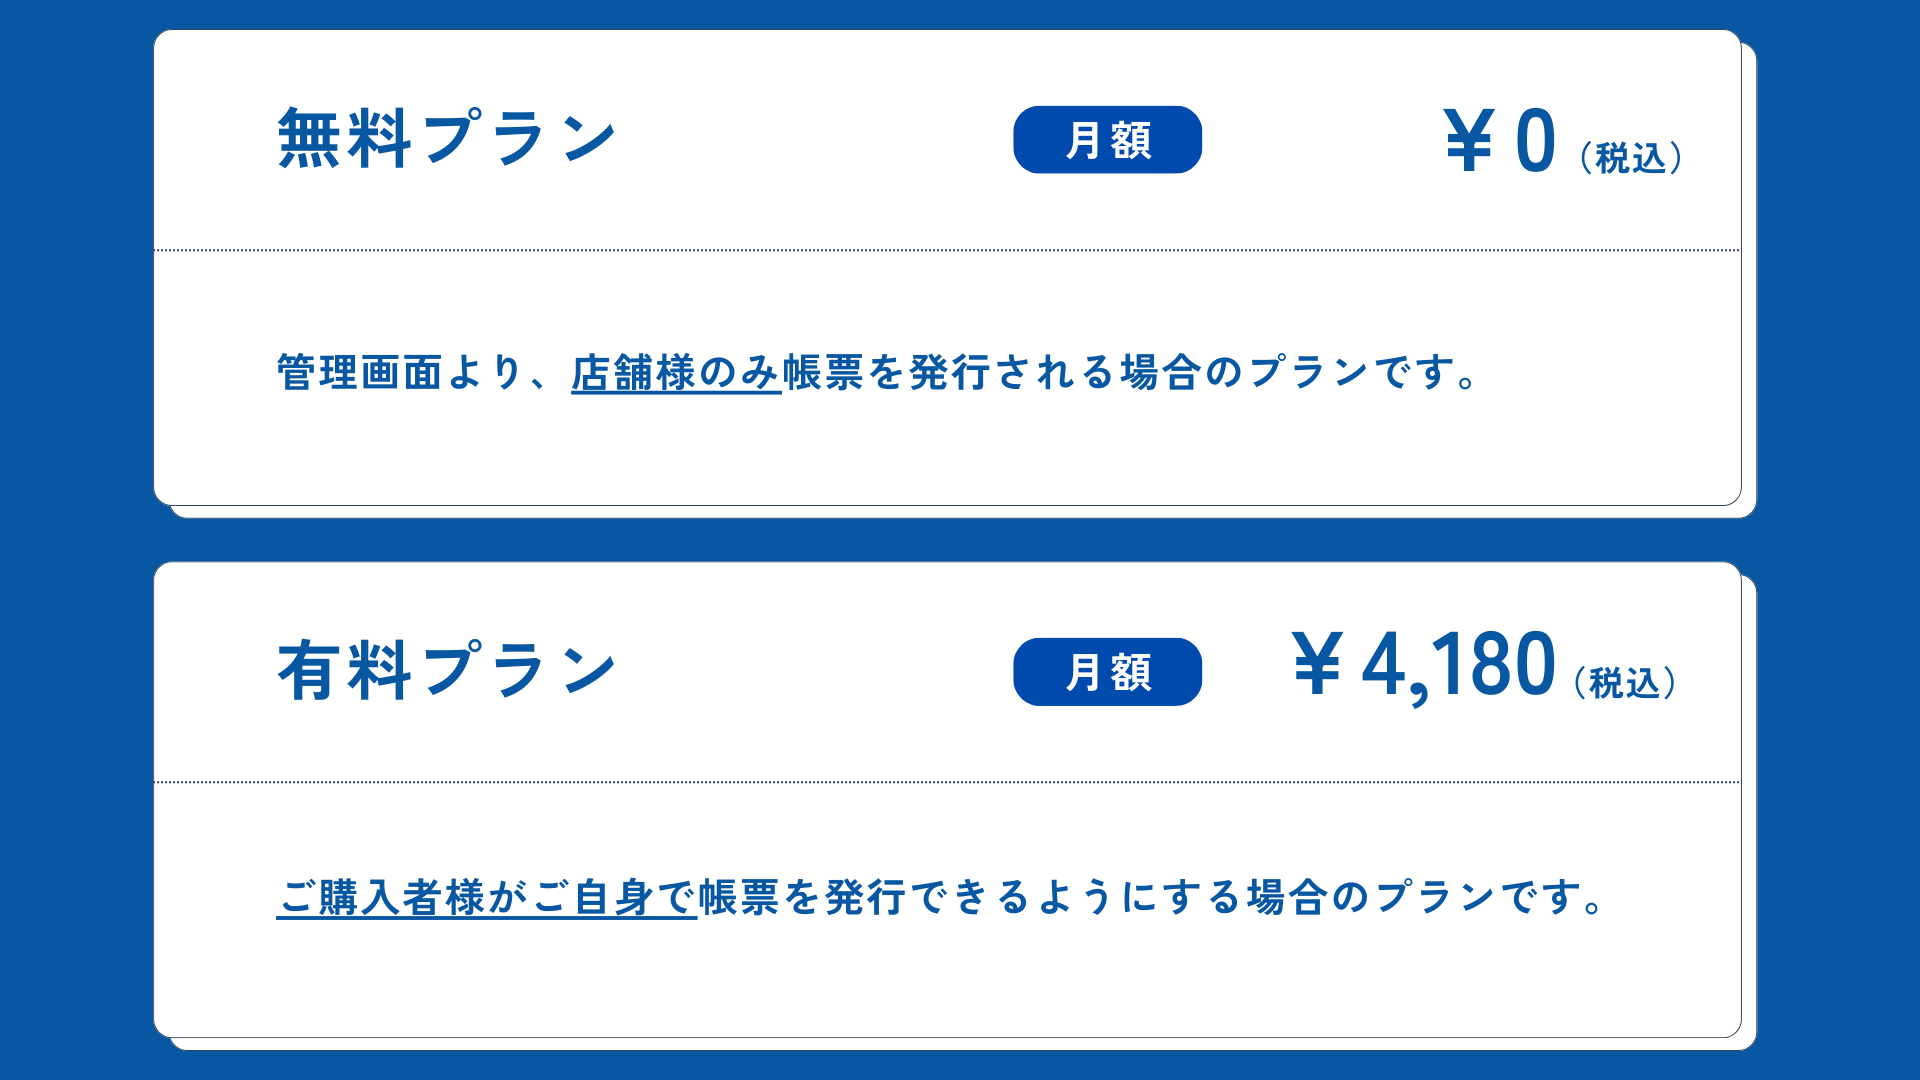Click the 無料プラン heading
The height and width of the screenshot is (1080, 1920).
(x=446, y=139)
